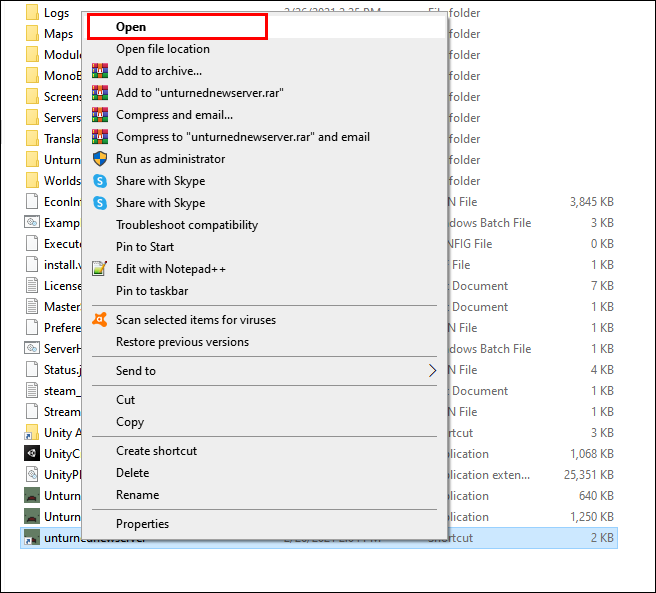Viewport: 656px width, 593px height.
Task: Click WinRAR icon beside "Add to archive..."
Action: pos(99,71)
